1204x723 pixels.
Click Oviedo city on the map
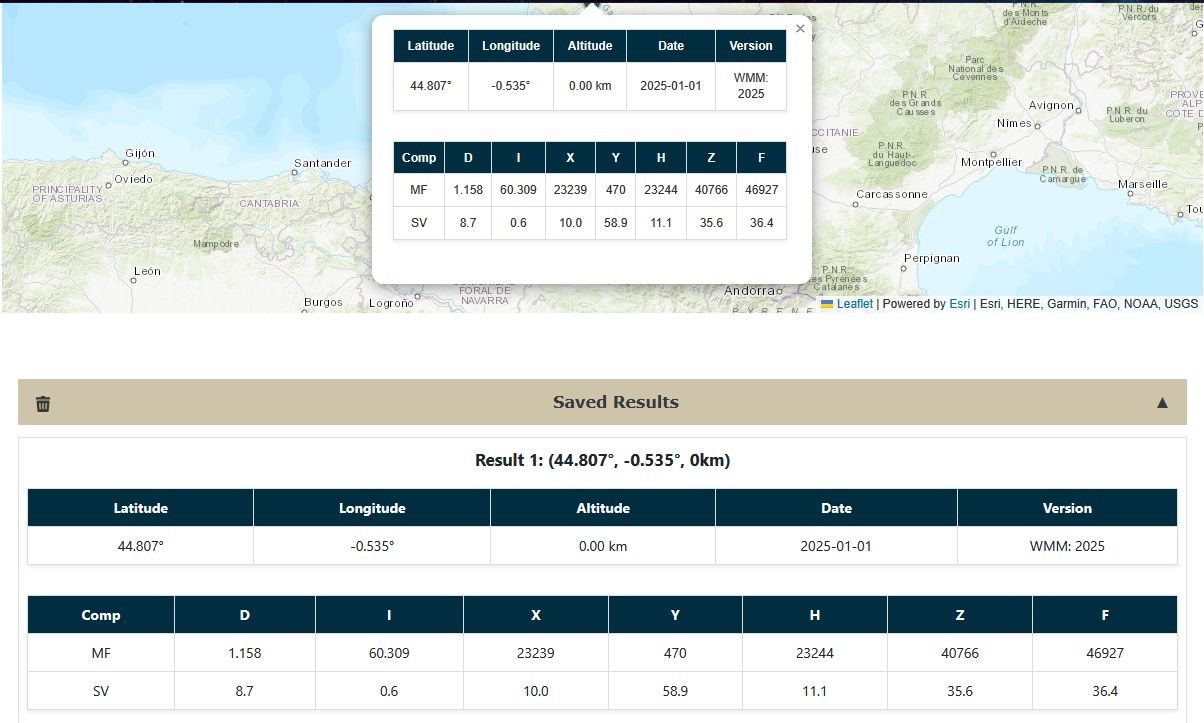[133, 179]
